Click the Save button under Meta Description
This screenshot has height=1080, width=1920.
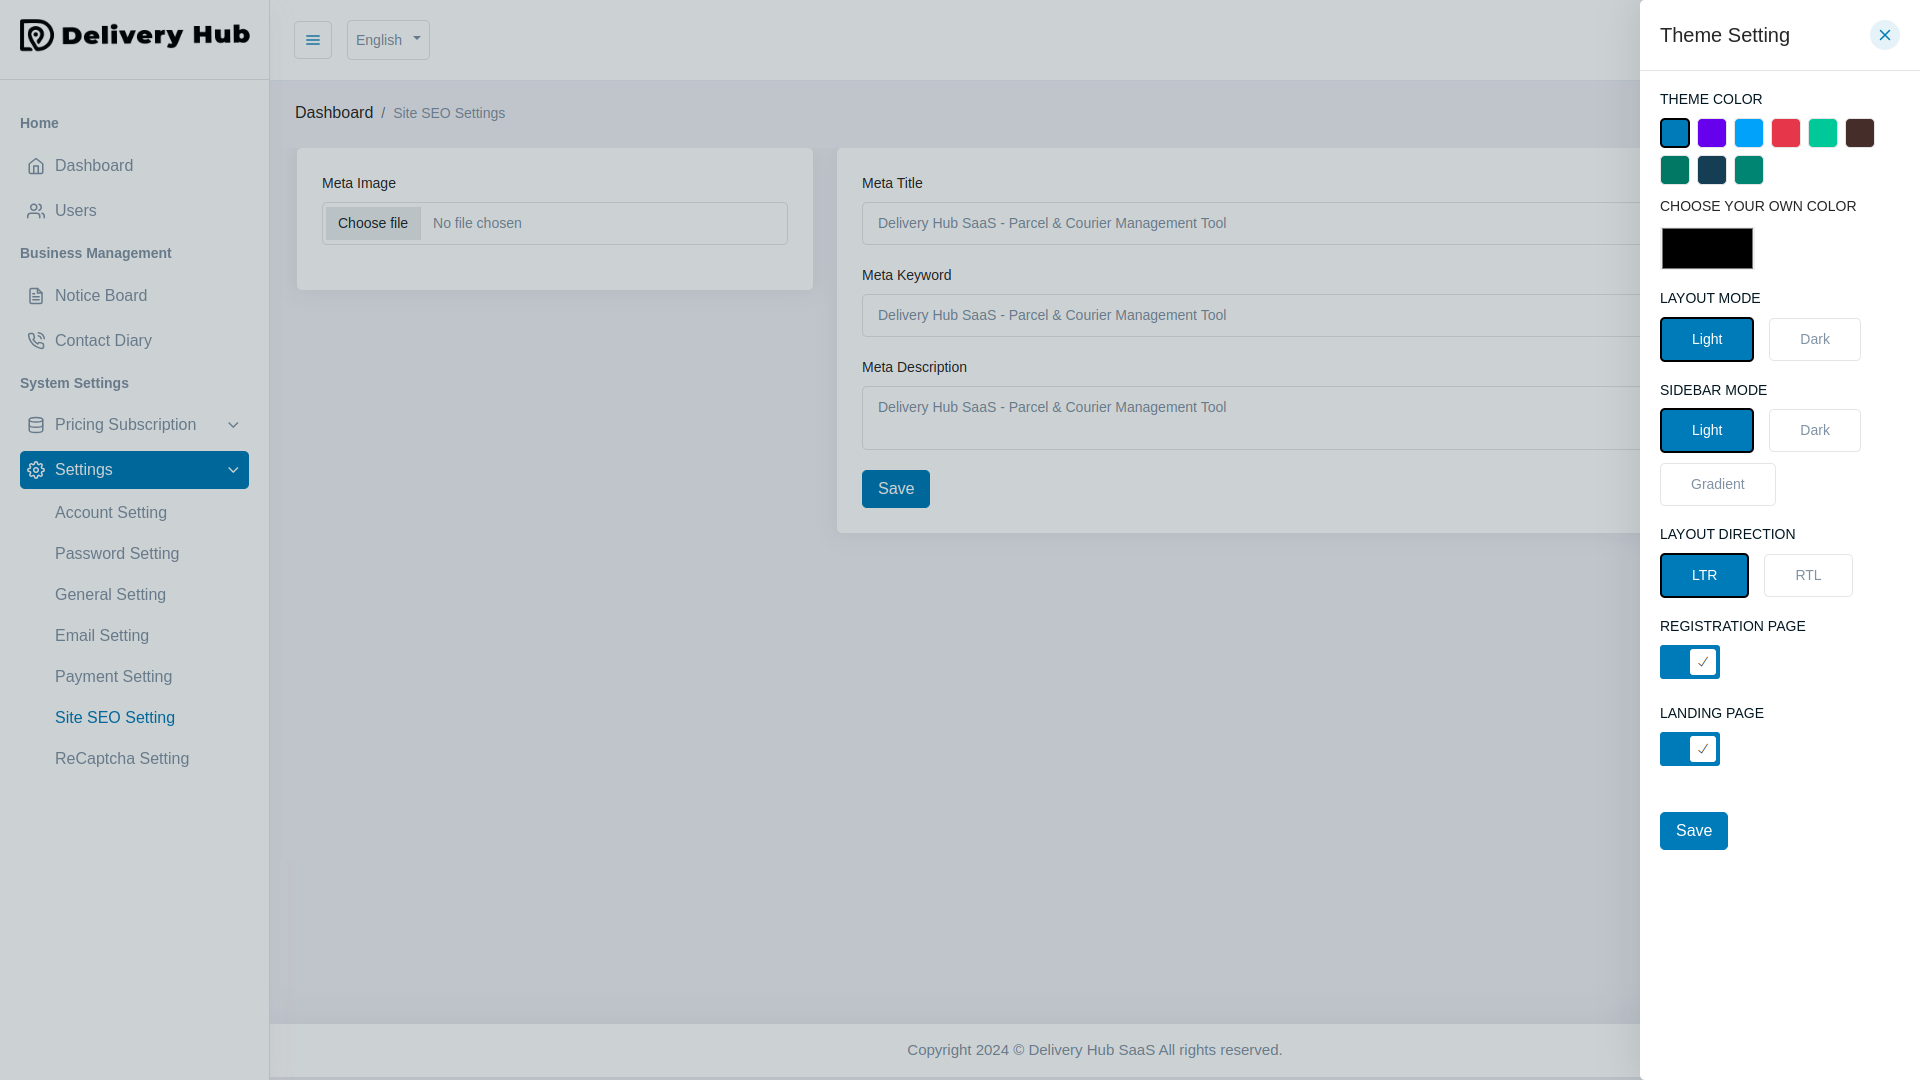[895, 488]
